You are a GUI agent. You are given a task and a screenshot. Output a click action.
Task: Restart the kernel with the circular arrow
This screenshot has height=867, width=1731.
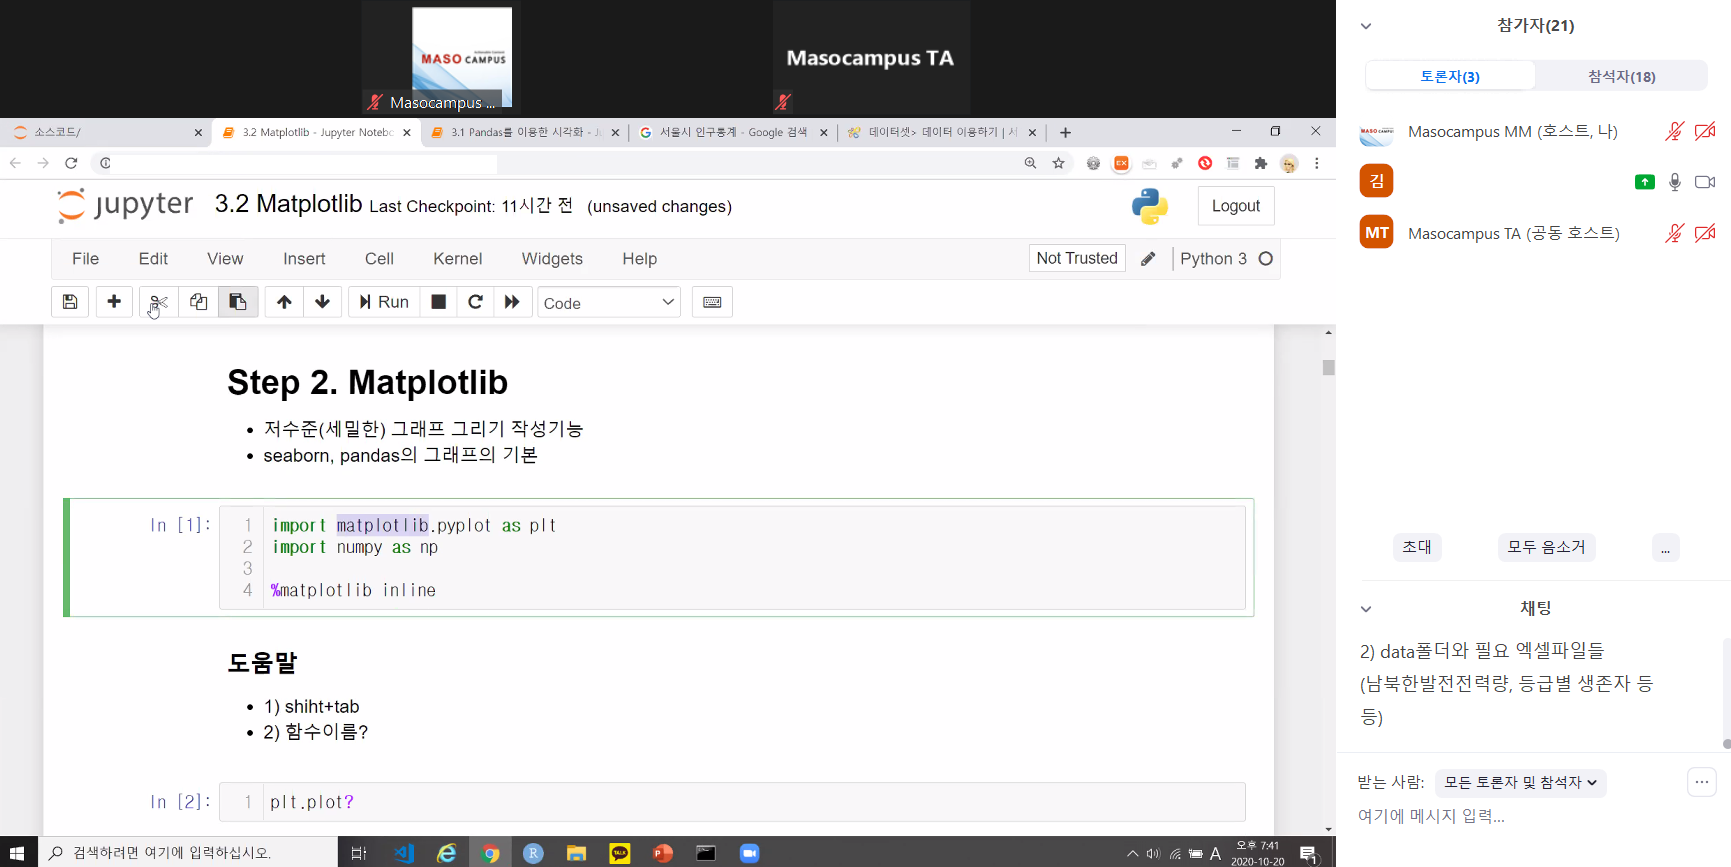(475, 302)
